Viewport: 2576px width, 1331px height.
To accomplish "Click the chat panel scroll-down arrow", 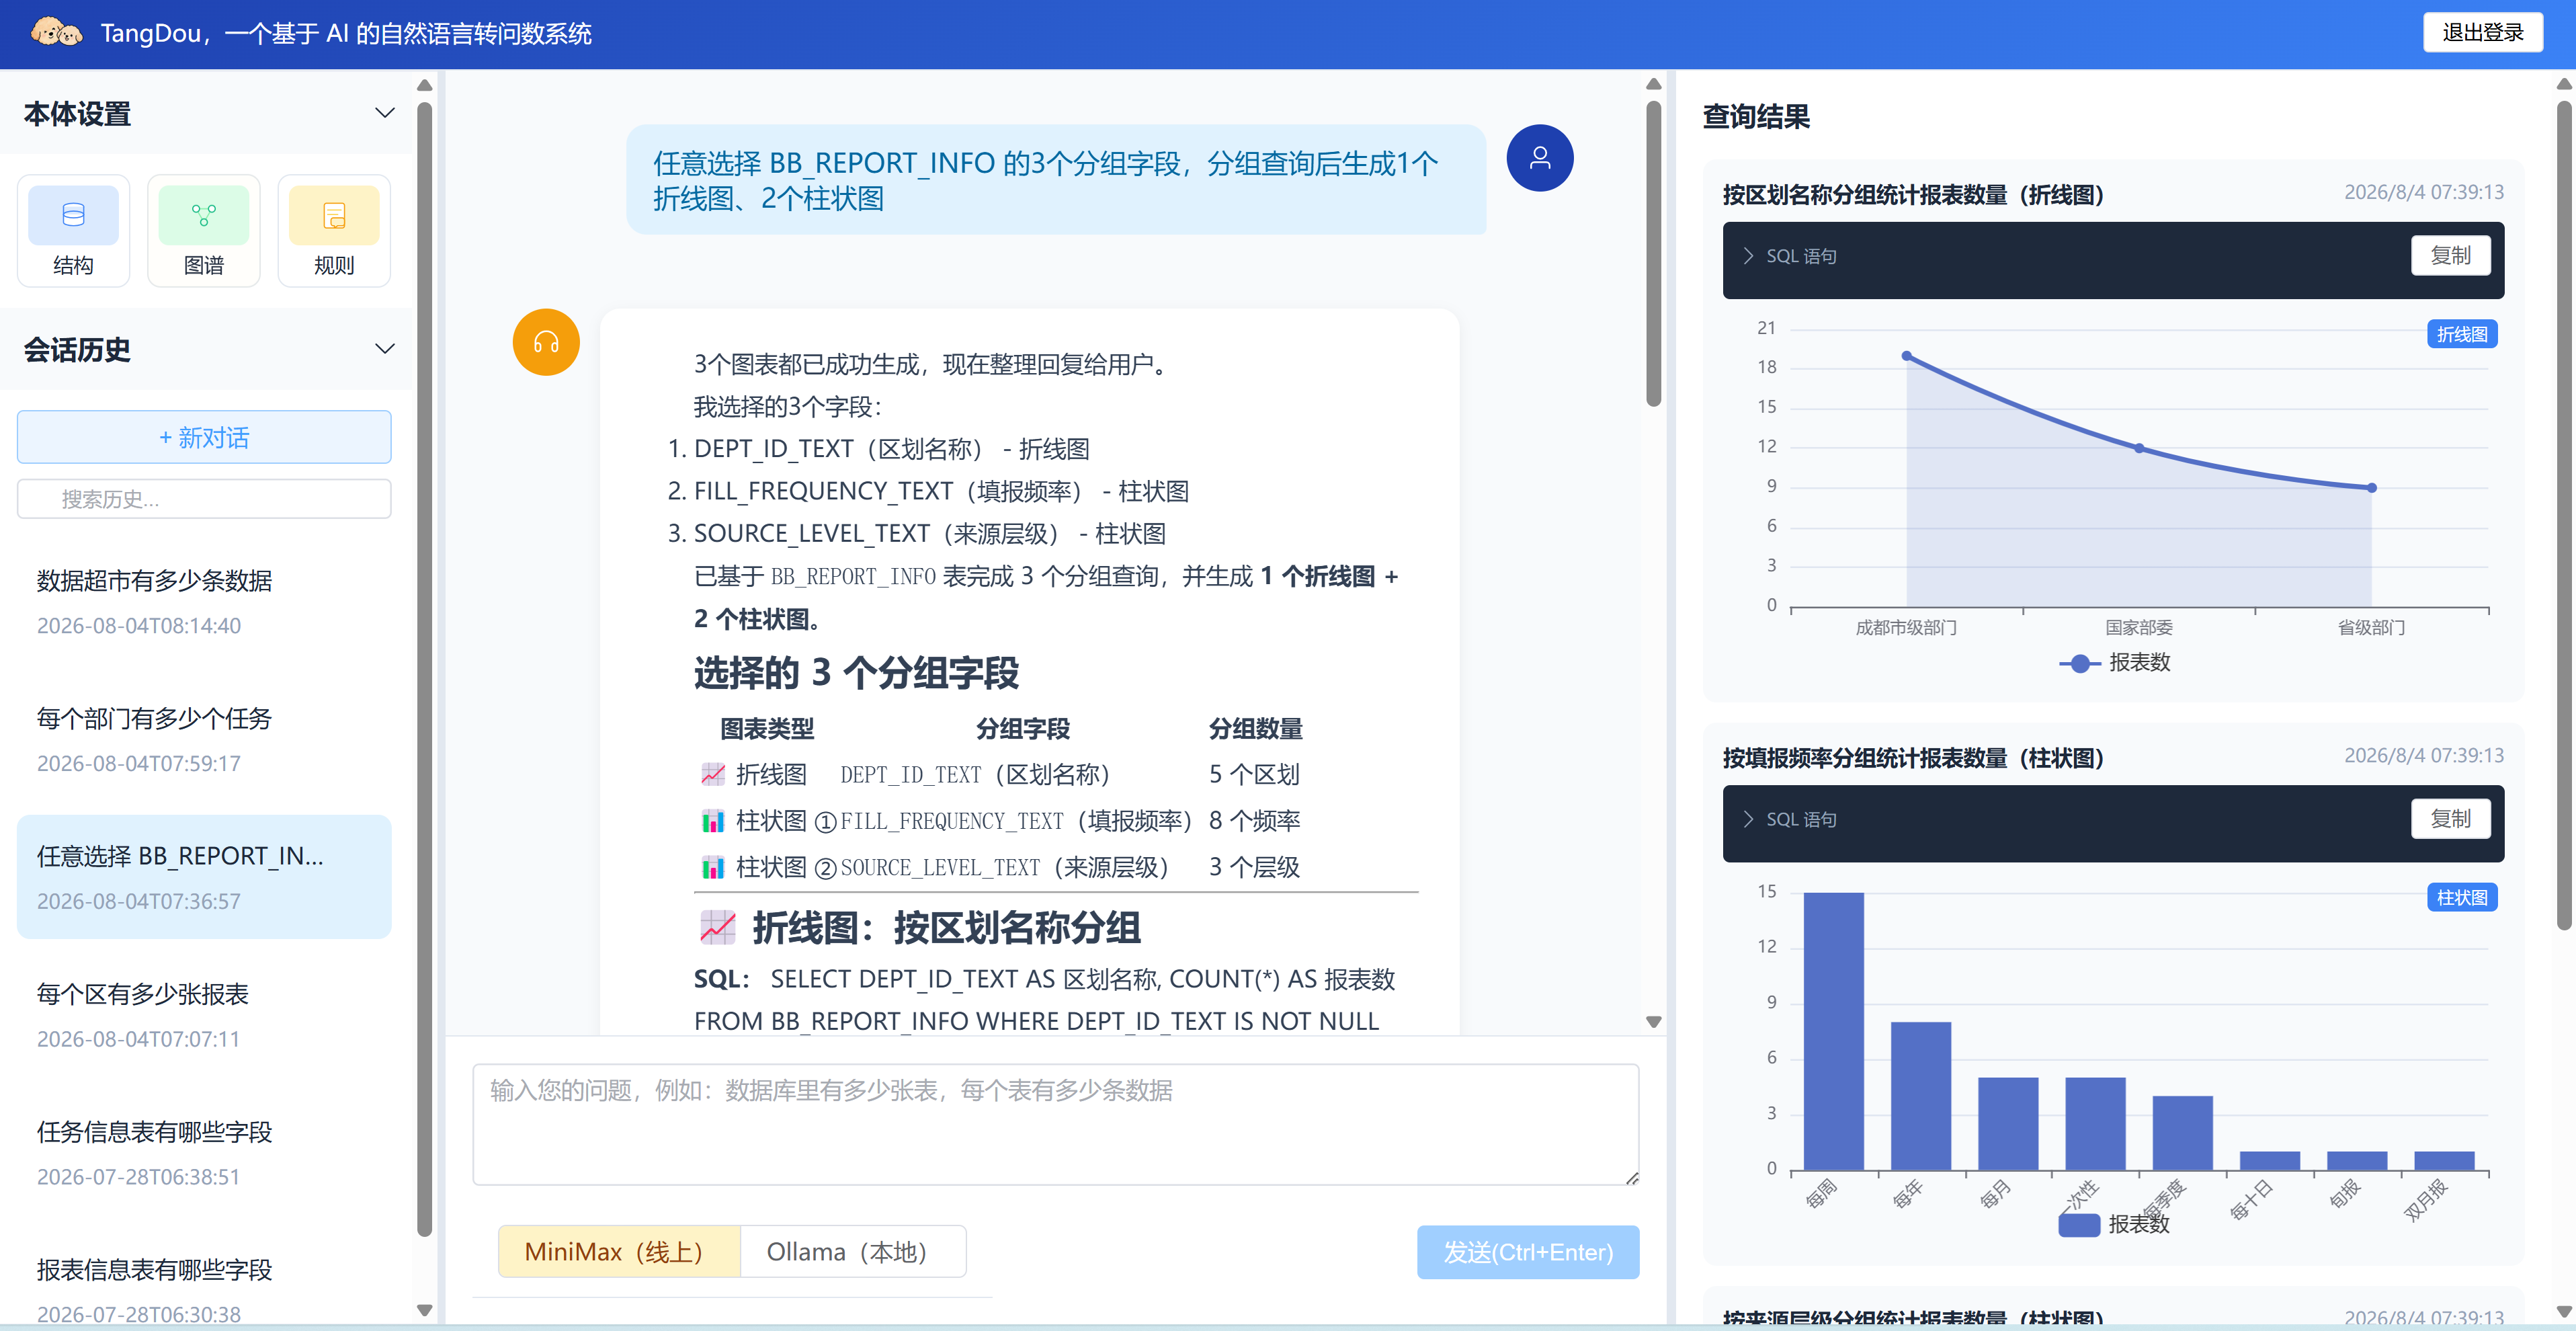I will 1653,1022.
